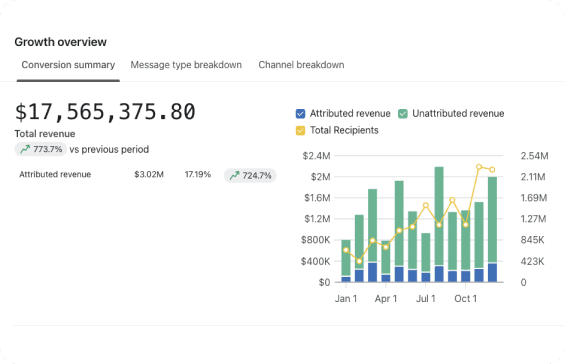Click the Apr 1 axis label
The image size is (564, 364).
click(386, 299)
